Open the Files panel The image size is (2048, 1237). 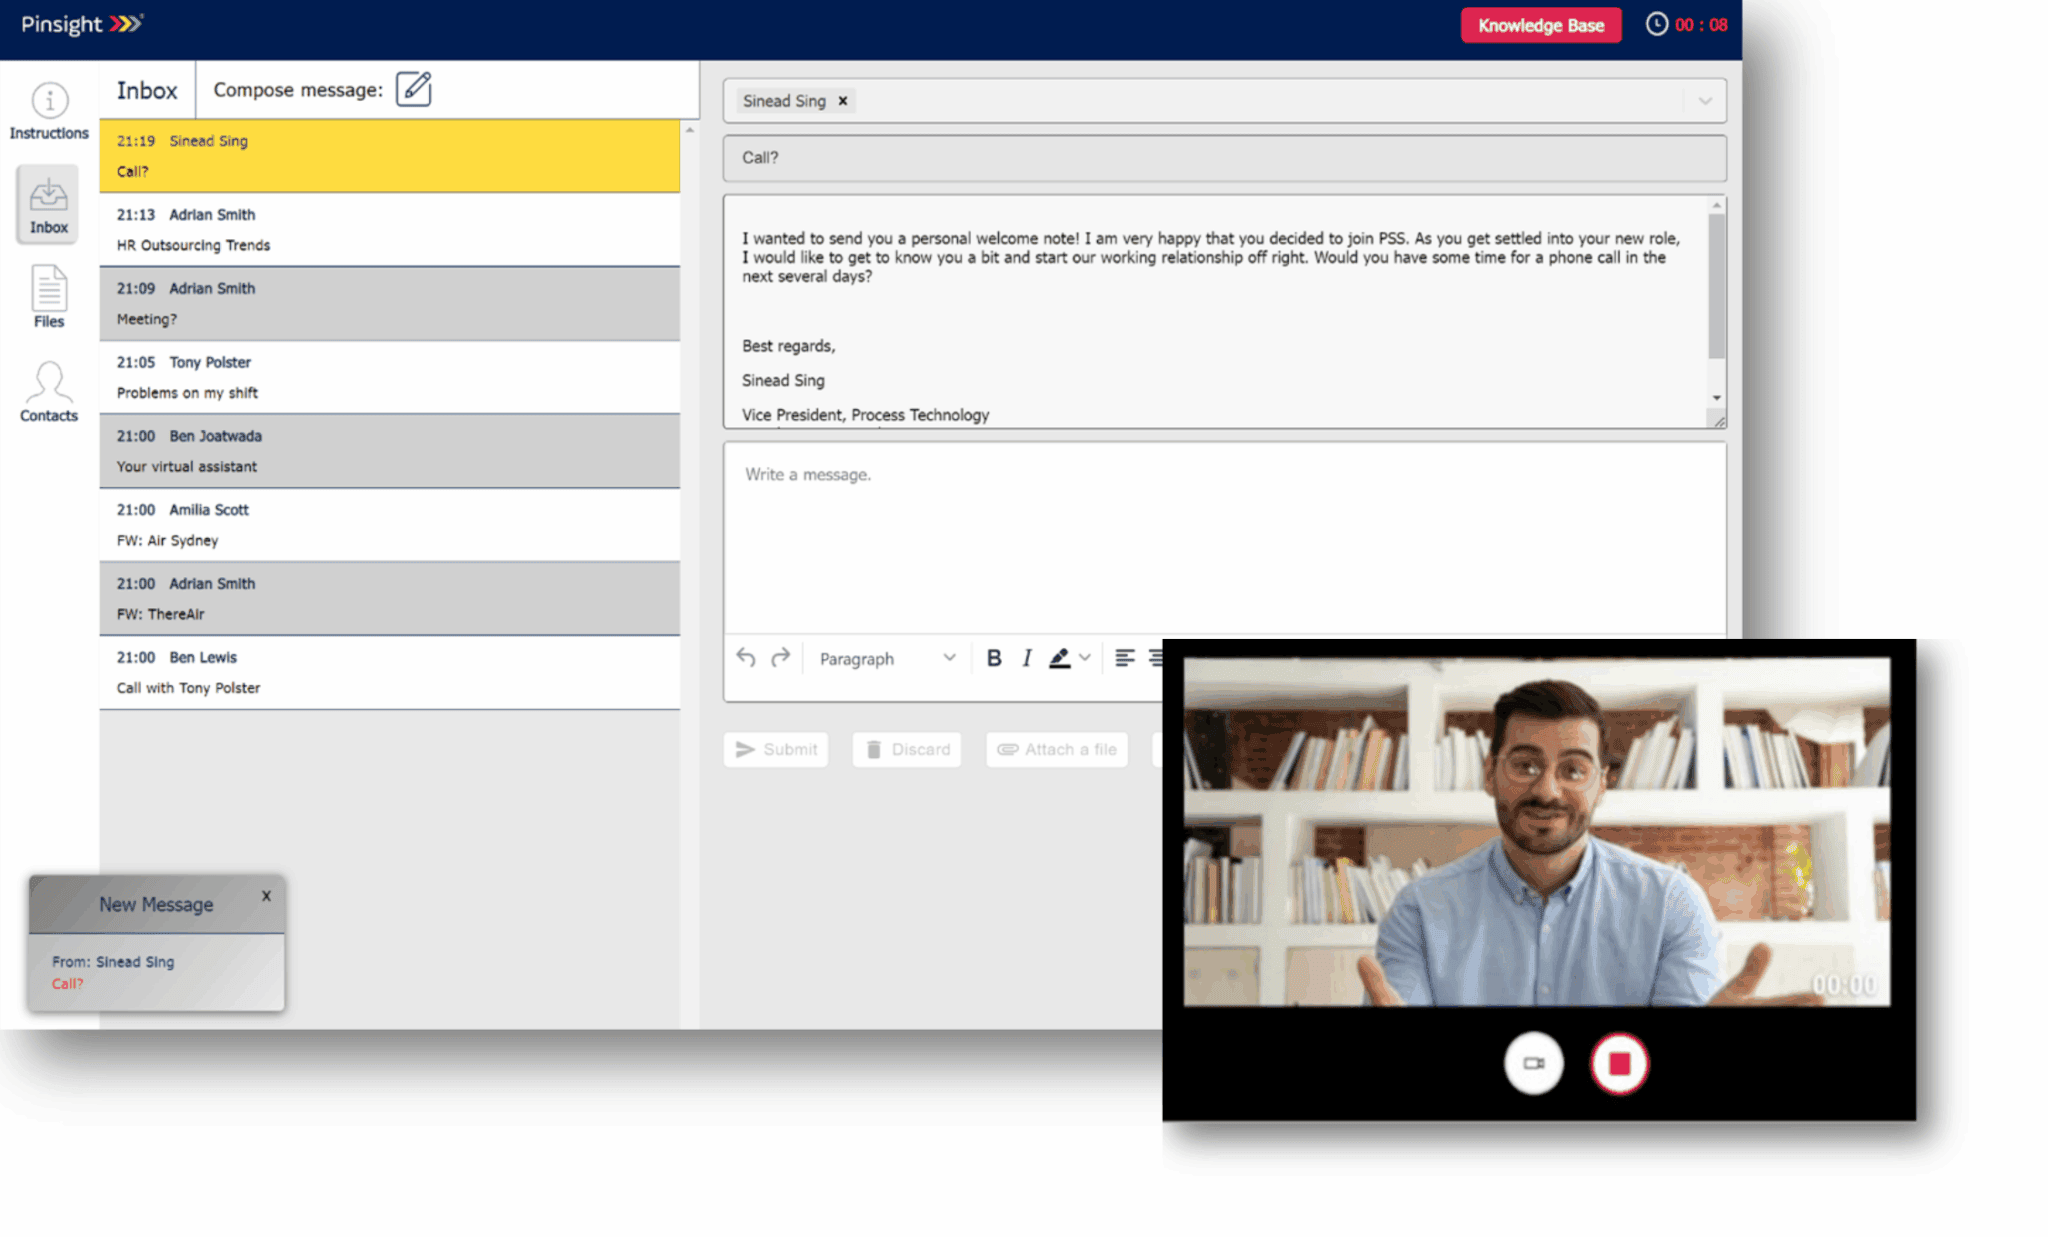(x=47, y=297)
